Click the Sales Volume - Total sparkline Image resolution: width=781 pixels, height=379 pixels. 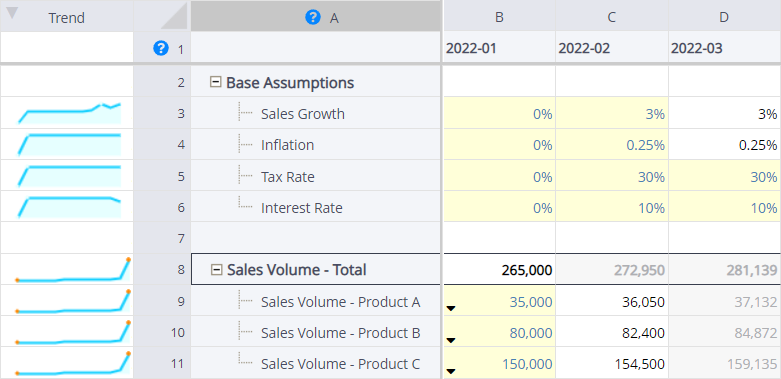click(x=73, y=269)
